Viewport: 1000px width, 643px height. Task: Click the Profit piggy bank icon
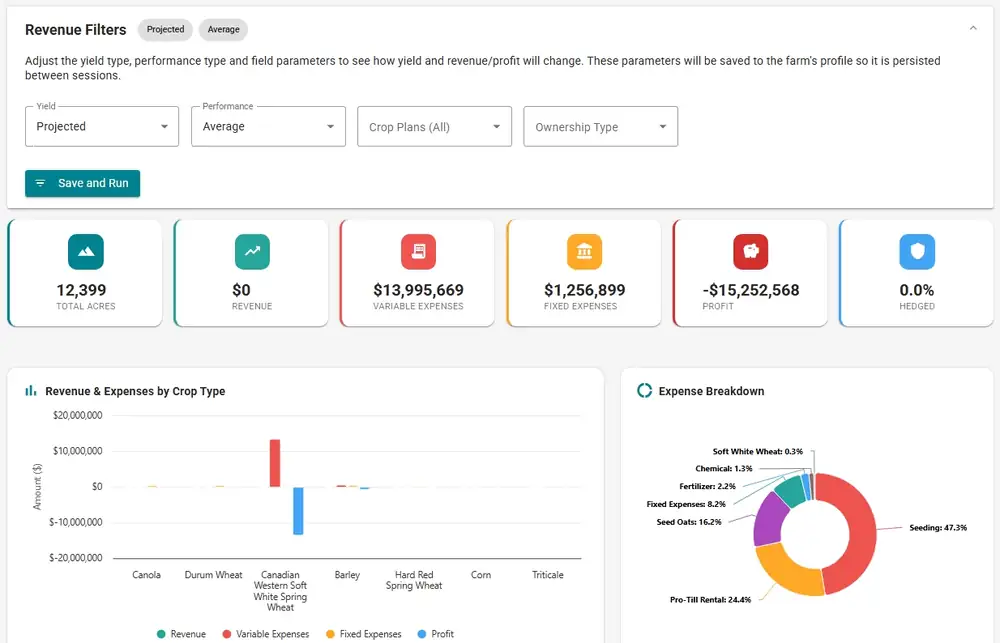point(751,251)
